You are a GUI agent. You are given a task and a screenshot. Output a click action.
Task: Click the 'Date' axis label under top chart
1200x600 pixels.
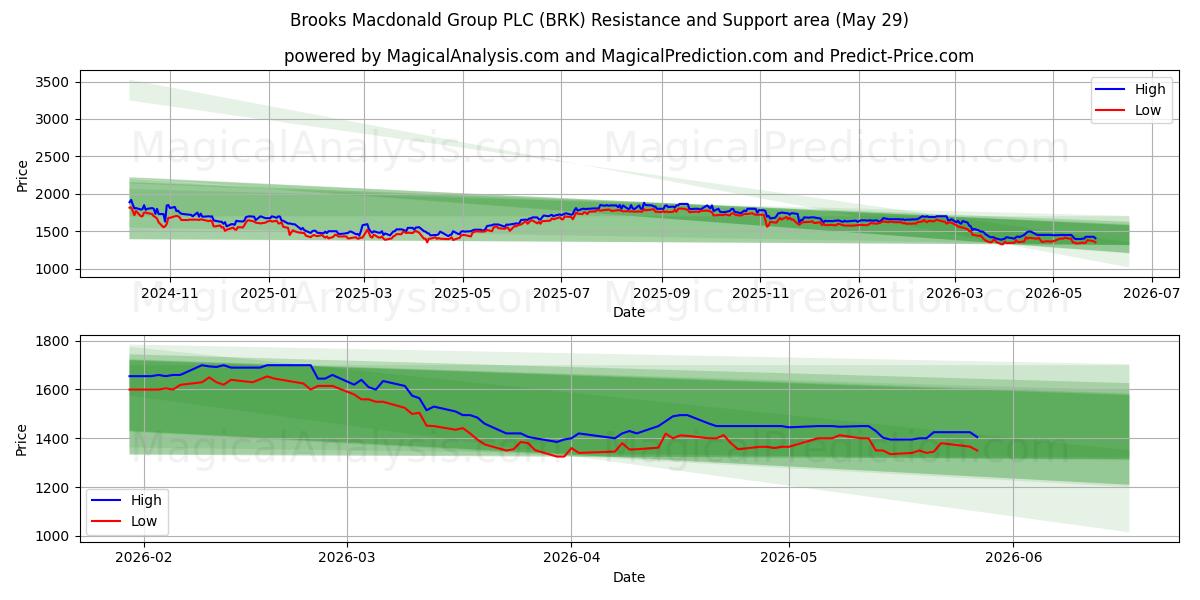click(629, 312)
